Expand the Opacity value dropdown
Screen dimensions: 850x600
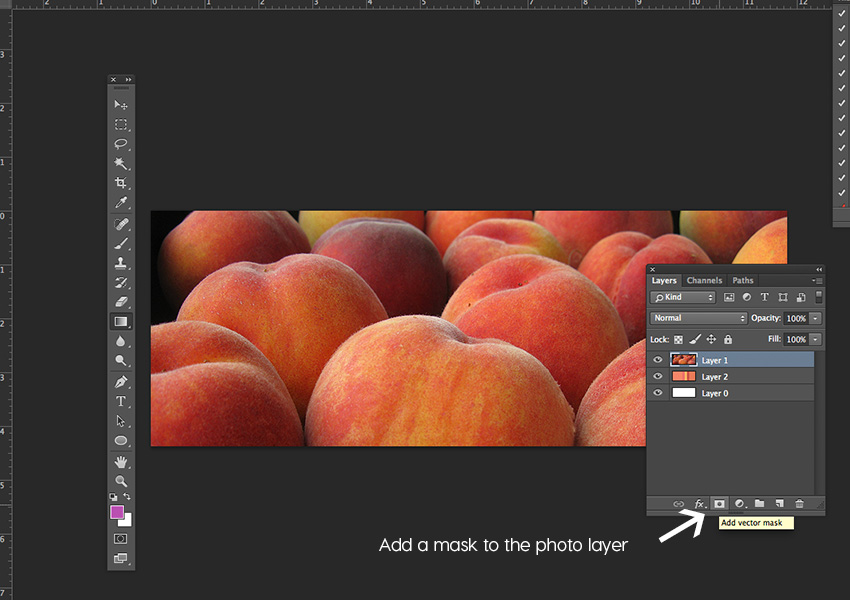[815, 317]
